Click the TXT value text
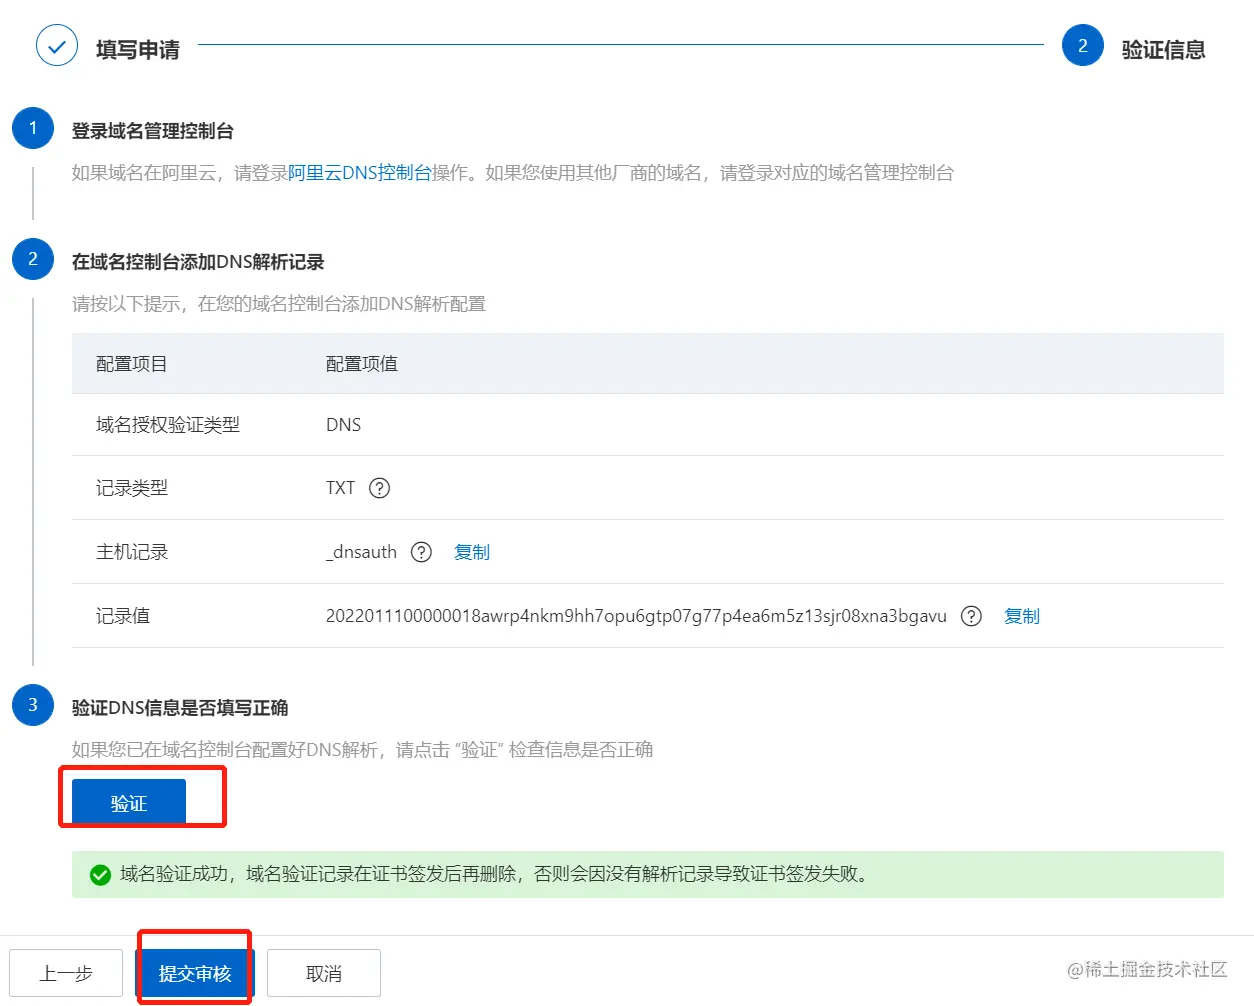The height and width of the screenshot is (1006, 1254). [x=340, y=488]
